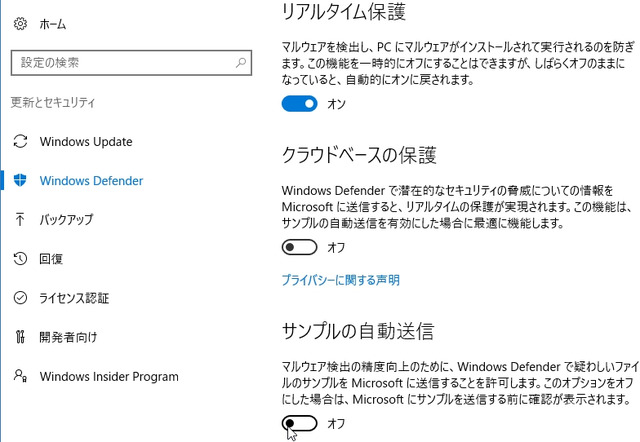Click the 設定の検索 search field
Image resolution: width=640 pixels, height=442 pixels.
coord(131,63)
